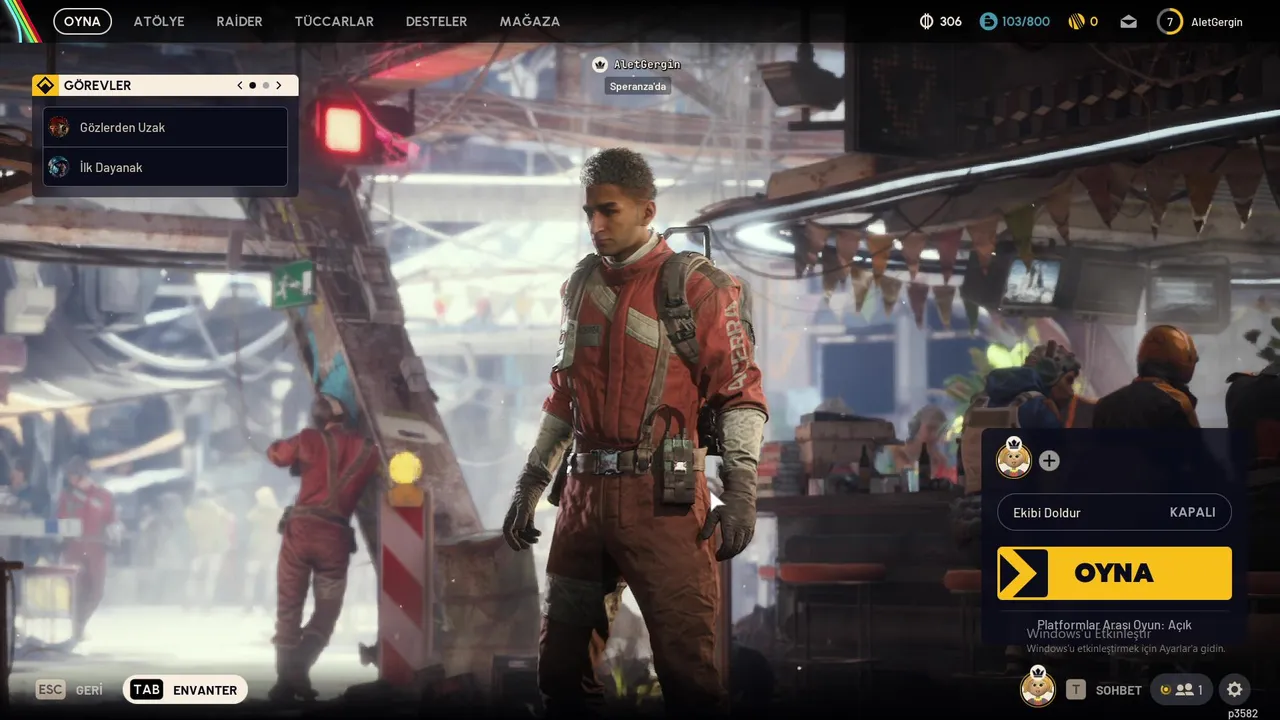Click the bottom-bar player avatar icon

click(1038, 688)
